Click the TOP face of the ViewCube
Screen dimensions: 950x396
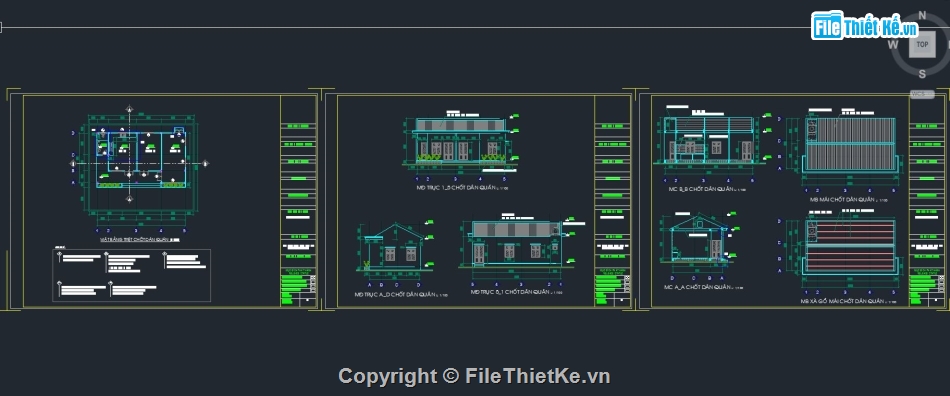tap(922, 44)
